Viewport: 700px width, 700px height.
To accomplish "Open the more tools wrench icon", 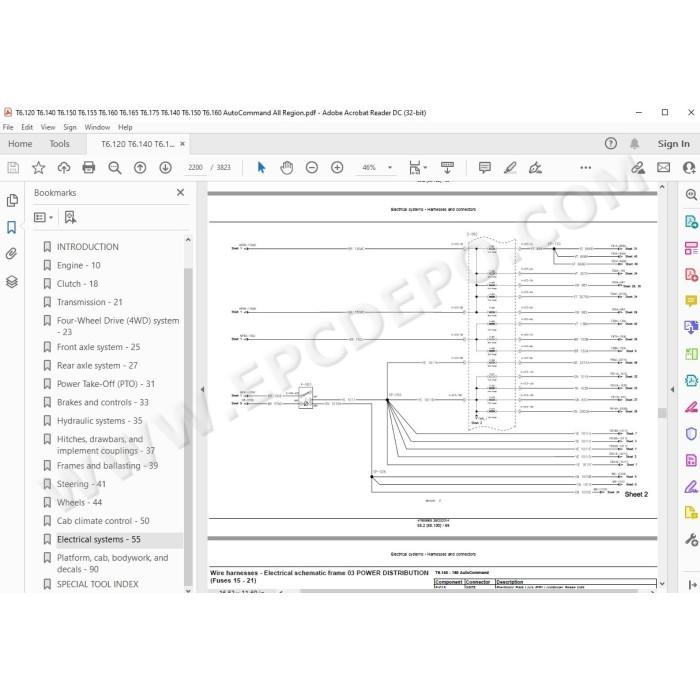I will click(x=691, y=540).
